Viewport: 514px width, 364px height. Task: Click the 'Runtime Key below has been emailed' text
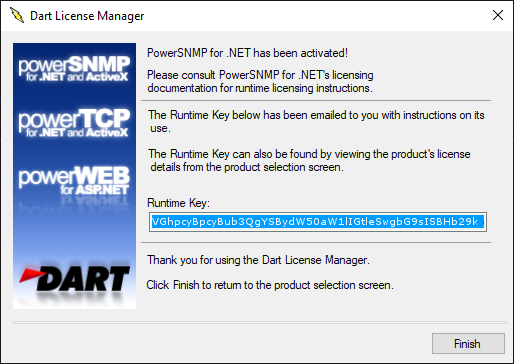pyautogui.click(x=316, y=121)
